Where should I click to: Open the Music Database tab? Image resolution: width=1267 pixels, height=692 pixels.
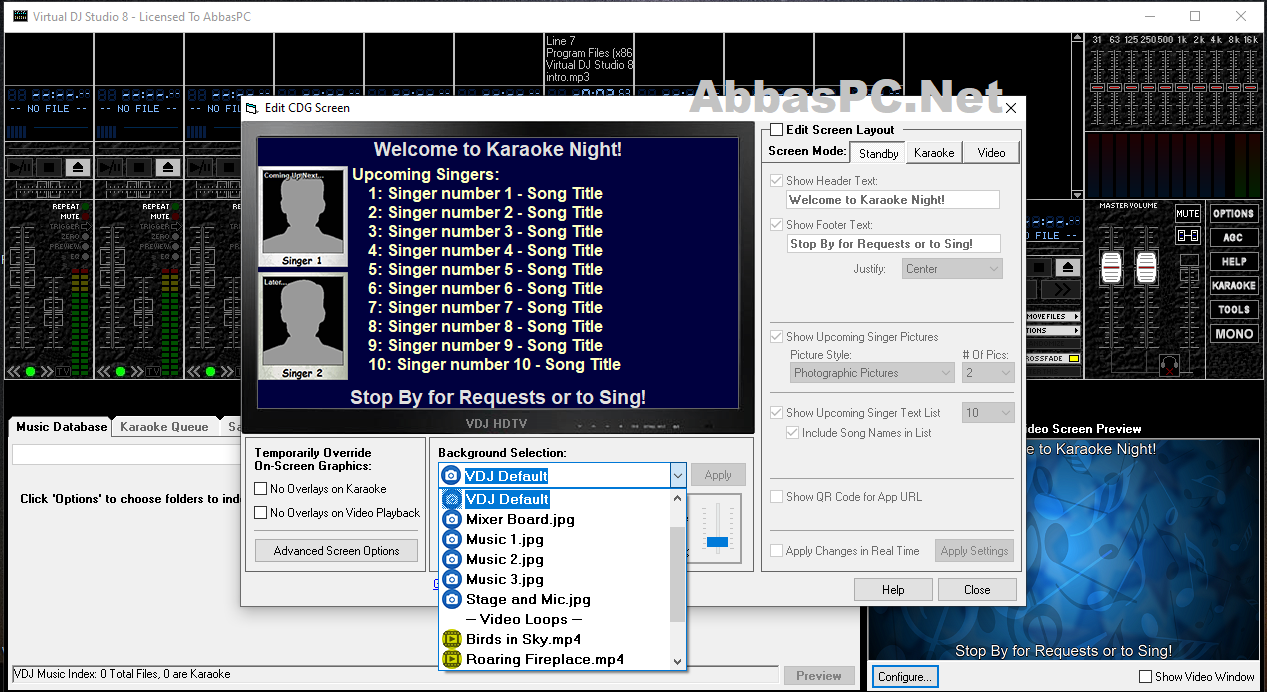tap(61, 427)
